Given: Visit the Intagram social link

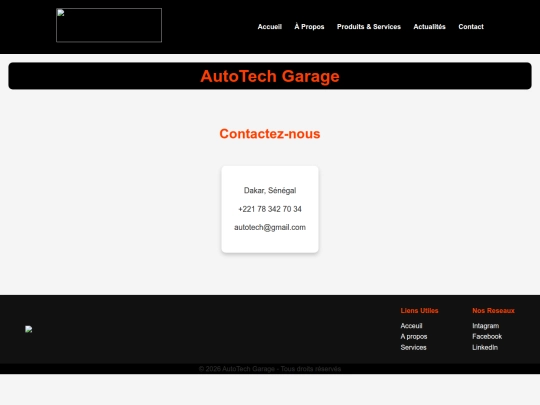Looking at the screenshot, I should click(x=486, y=326).
